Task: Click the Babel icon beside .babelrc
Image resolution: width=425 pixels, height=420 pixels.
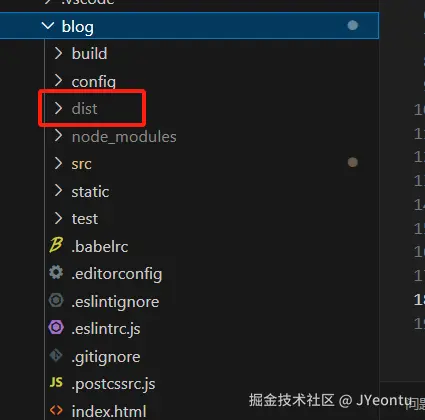Action: pos(56,245)
